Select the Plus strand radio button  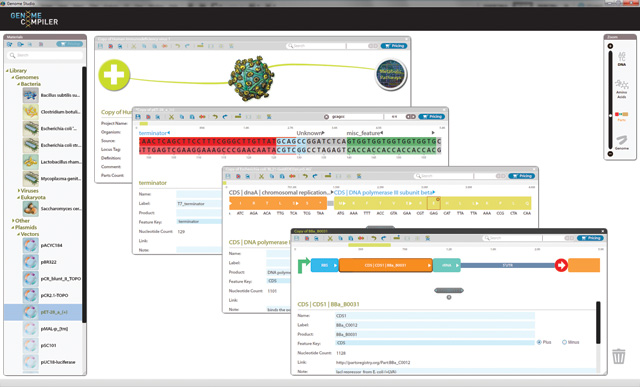coord(539,342)
